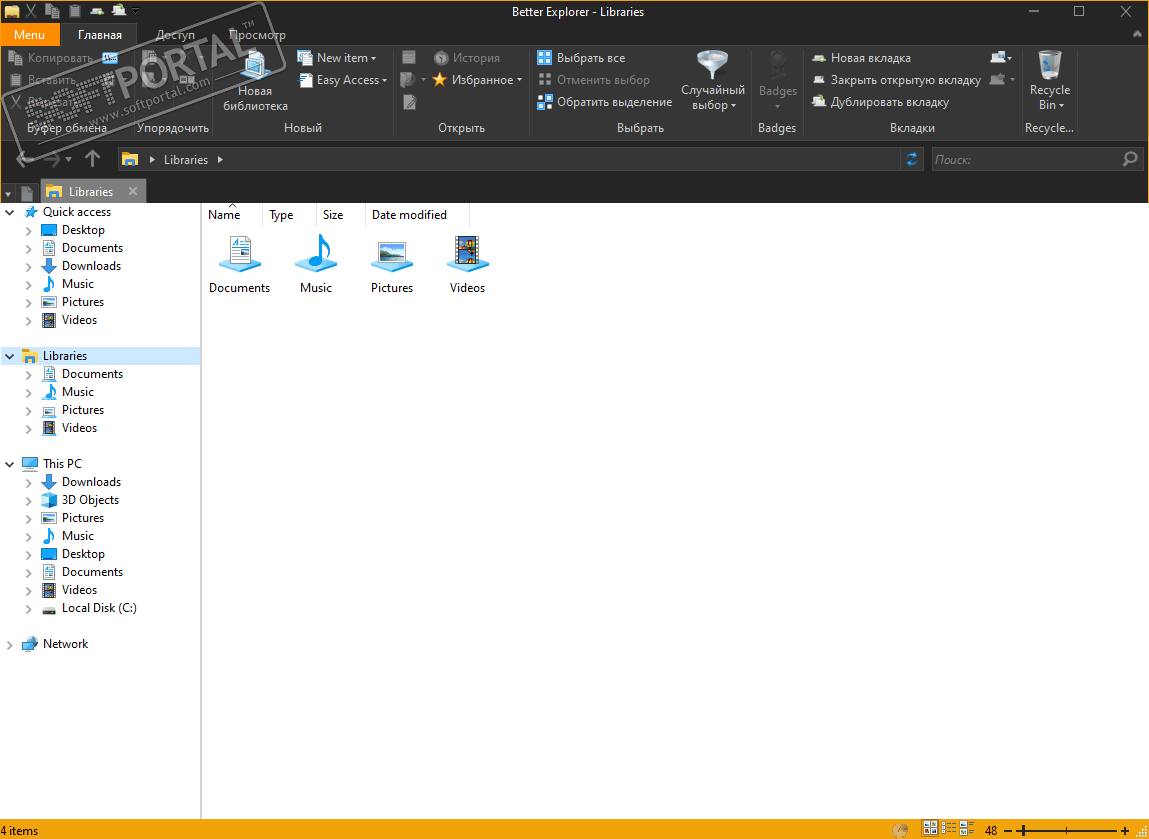
Task: Click the magnifier search icon
Action: pyautogui.click(x=1131, y=159)
